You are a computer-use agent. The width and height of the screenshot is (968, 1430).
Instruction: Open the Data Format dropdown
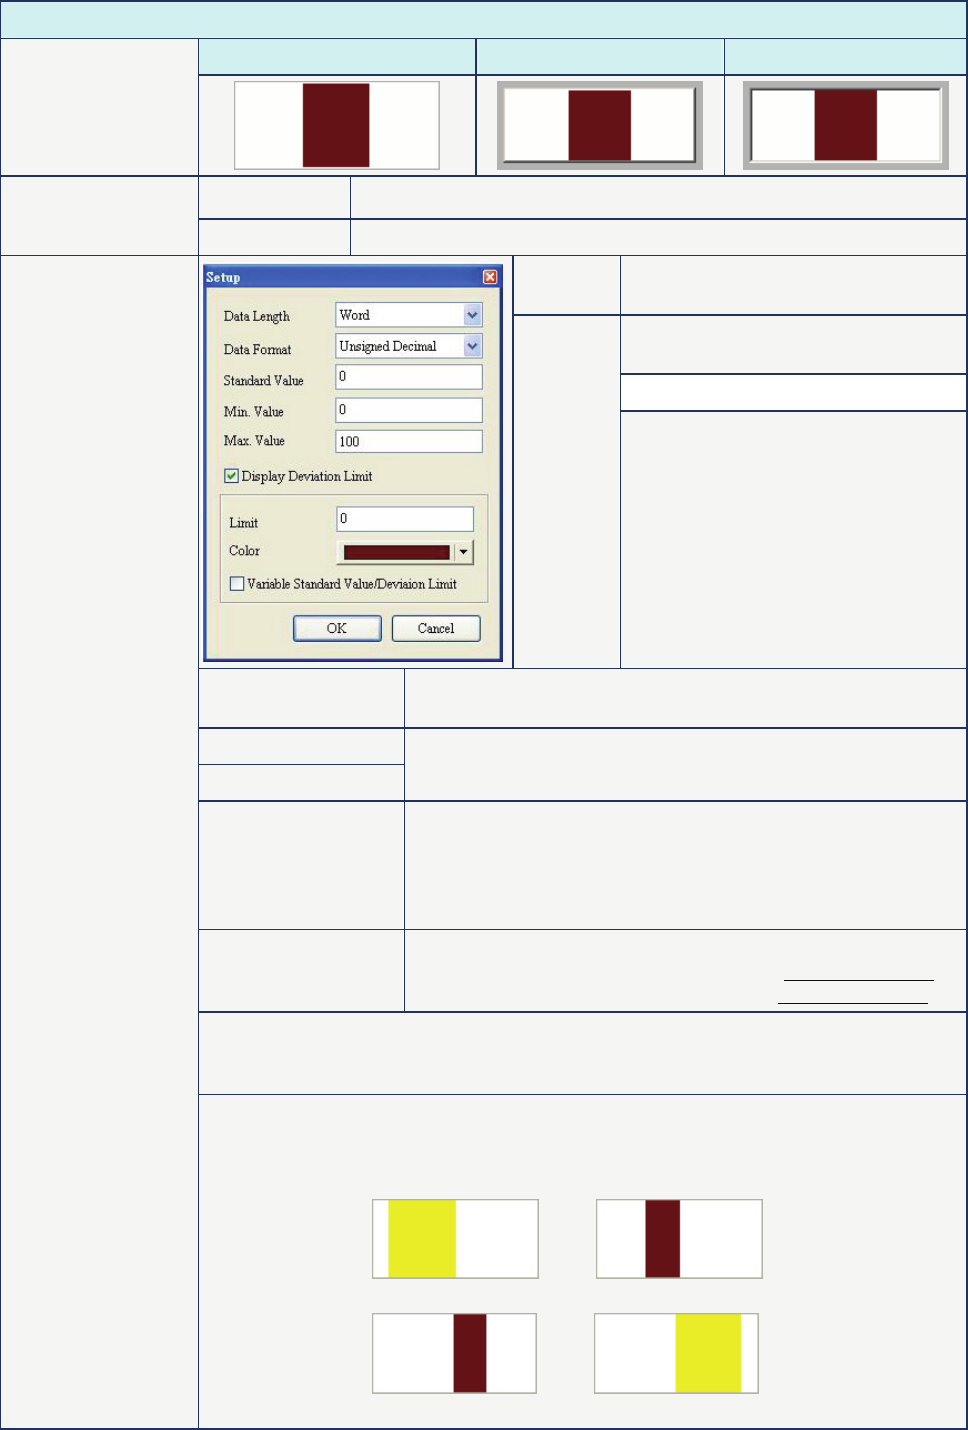473,346
